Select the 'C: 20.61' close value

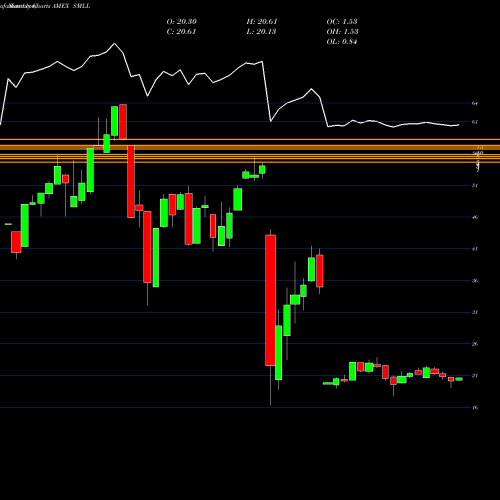click(181, 32)
